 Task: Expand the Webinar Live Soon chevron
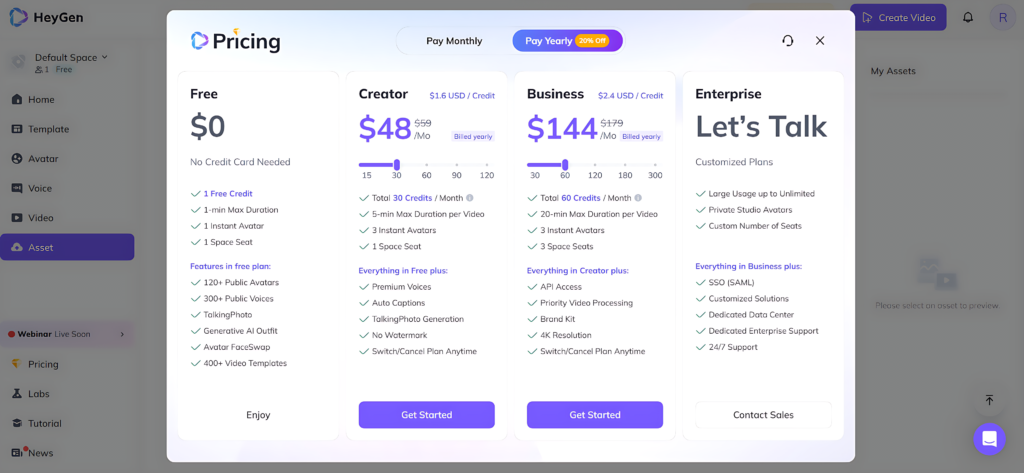coord(122,334)
